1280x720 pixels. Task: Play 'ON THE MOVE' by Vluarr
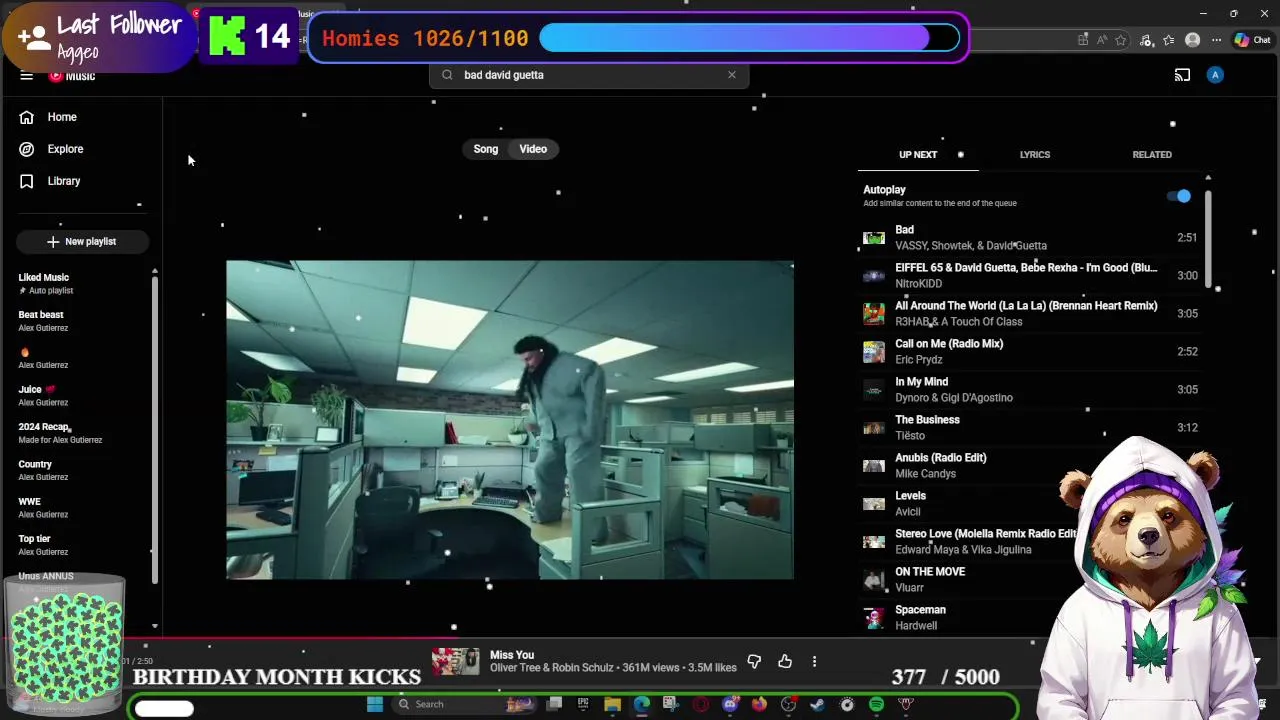tap(960, 580)
